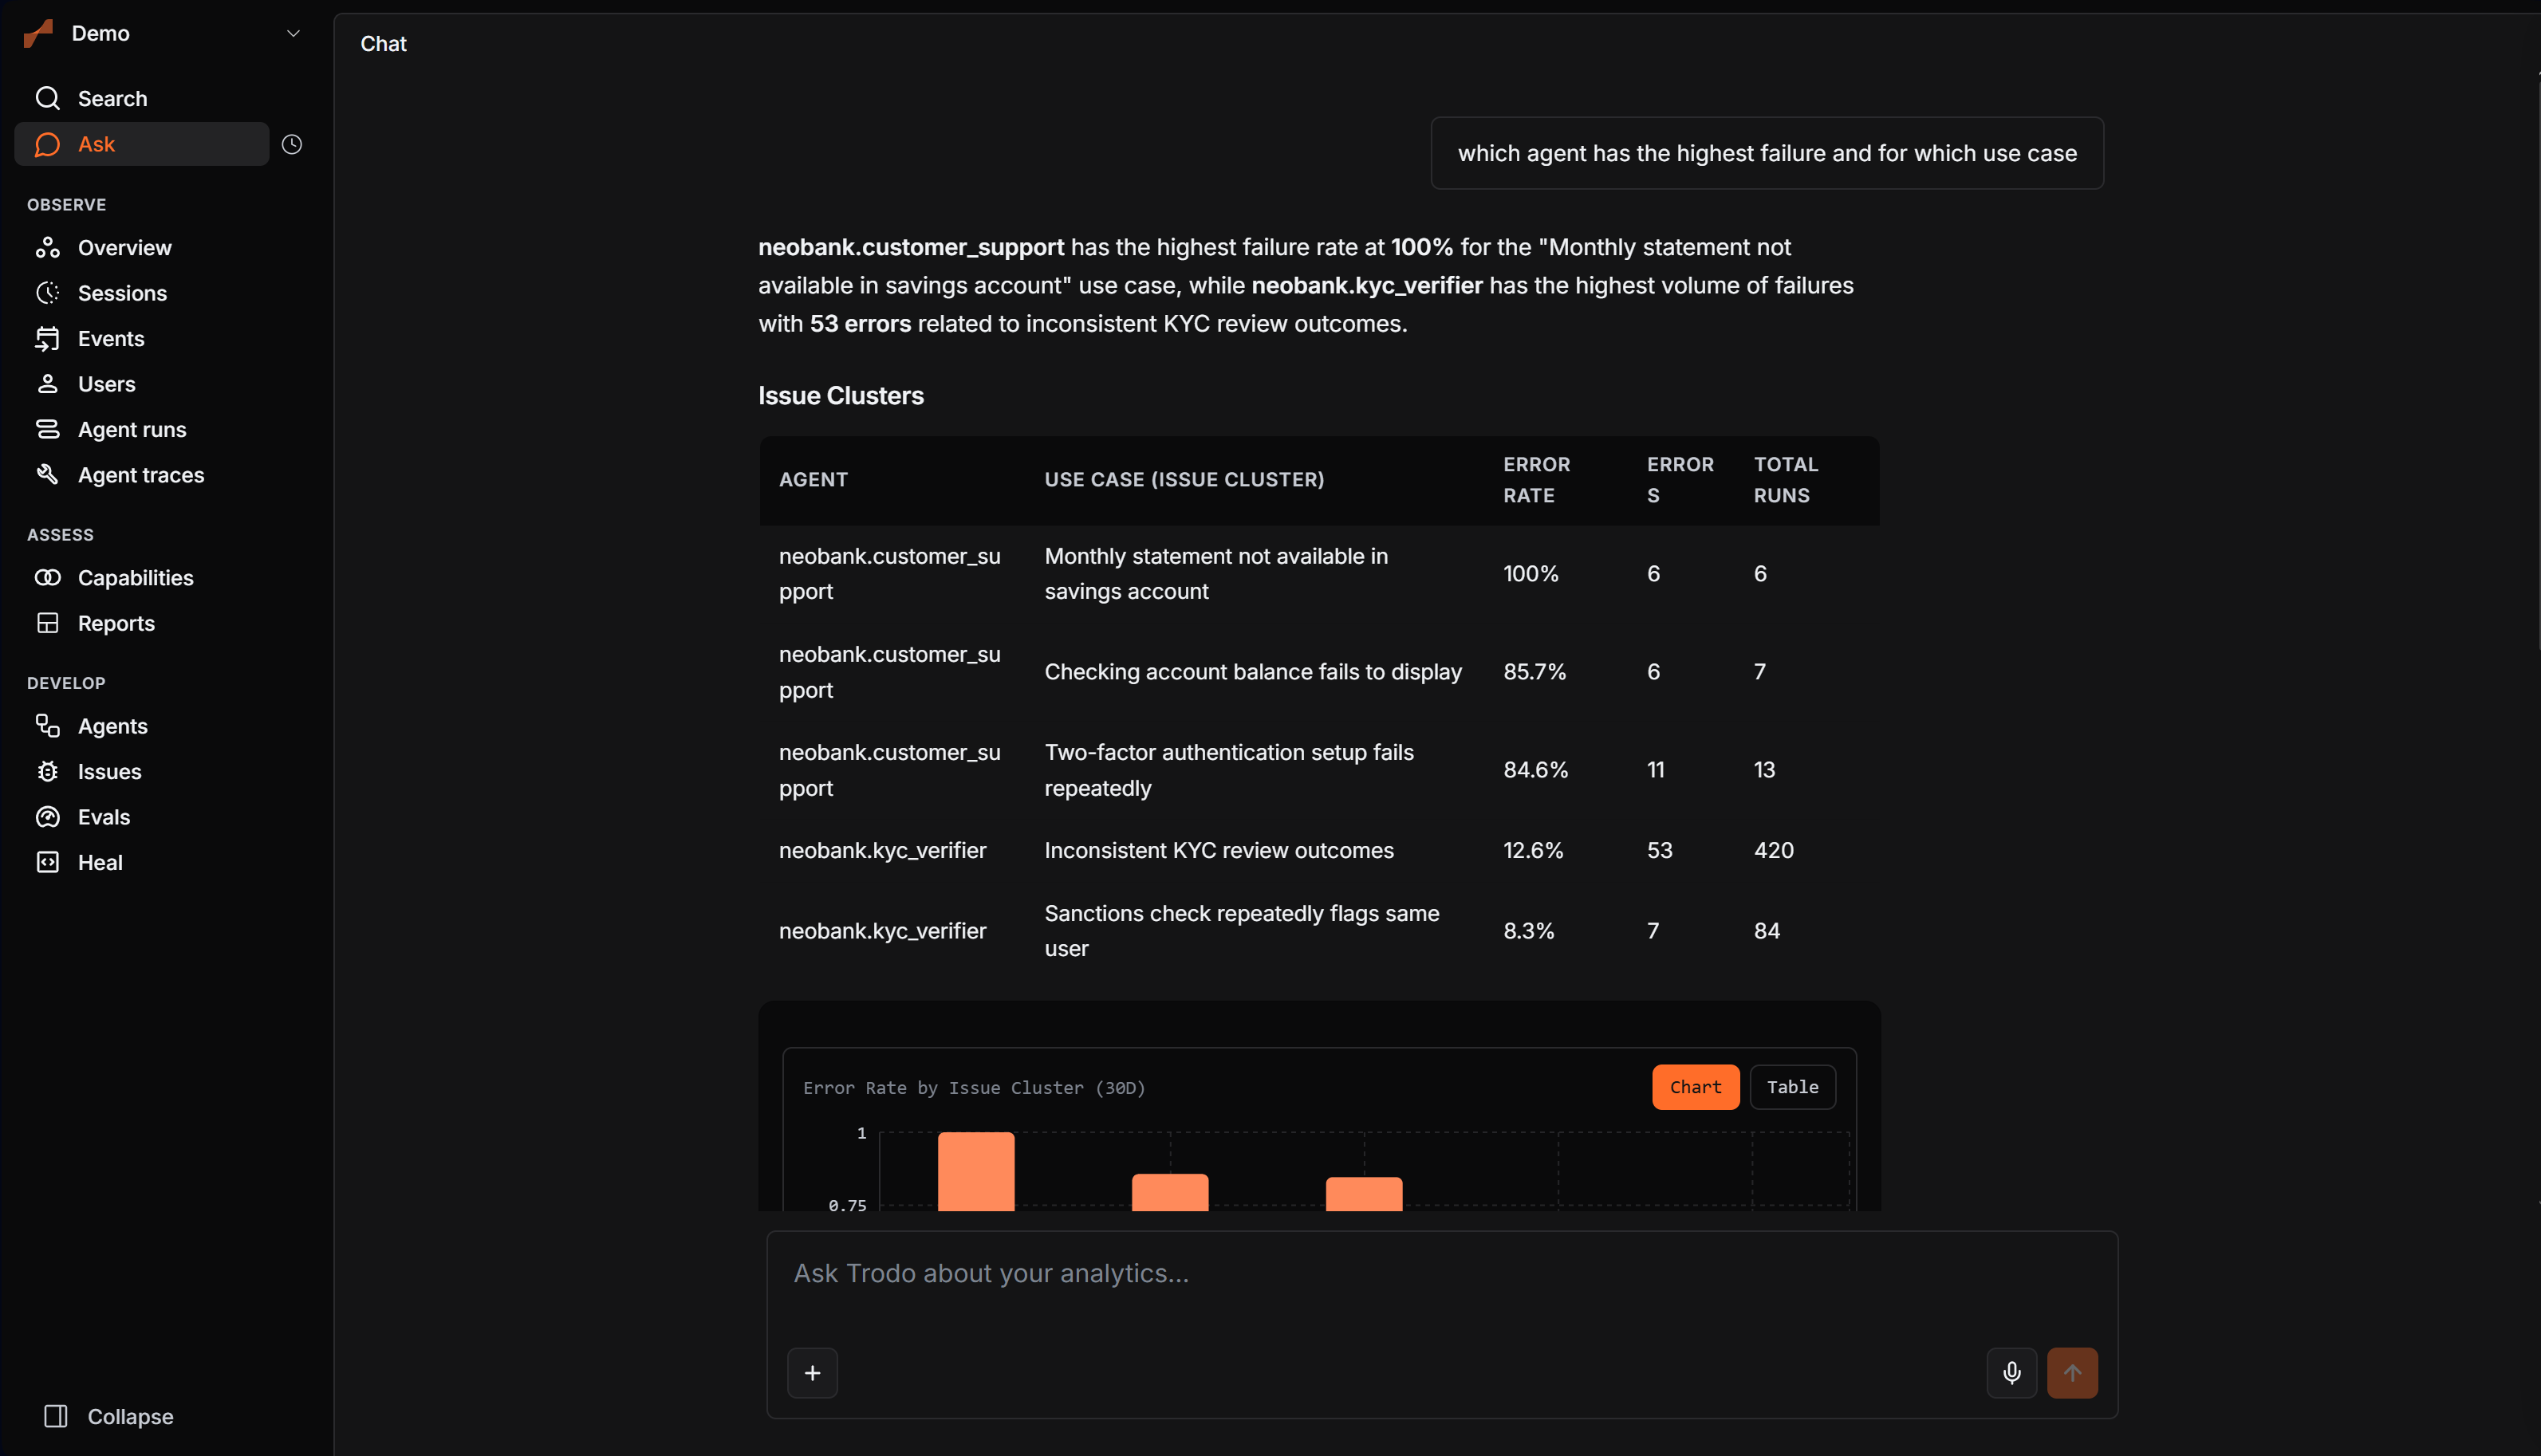The height and width of the screenshot is (1456, 2541).
Task: Click the 420 total runs value
Action: pos(1773,850)
